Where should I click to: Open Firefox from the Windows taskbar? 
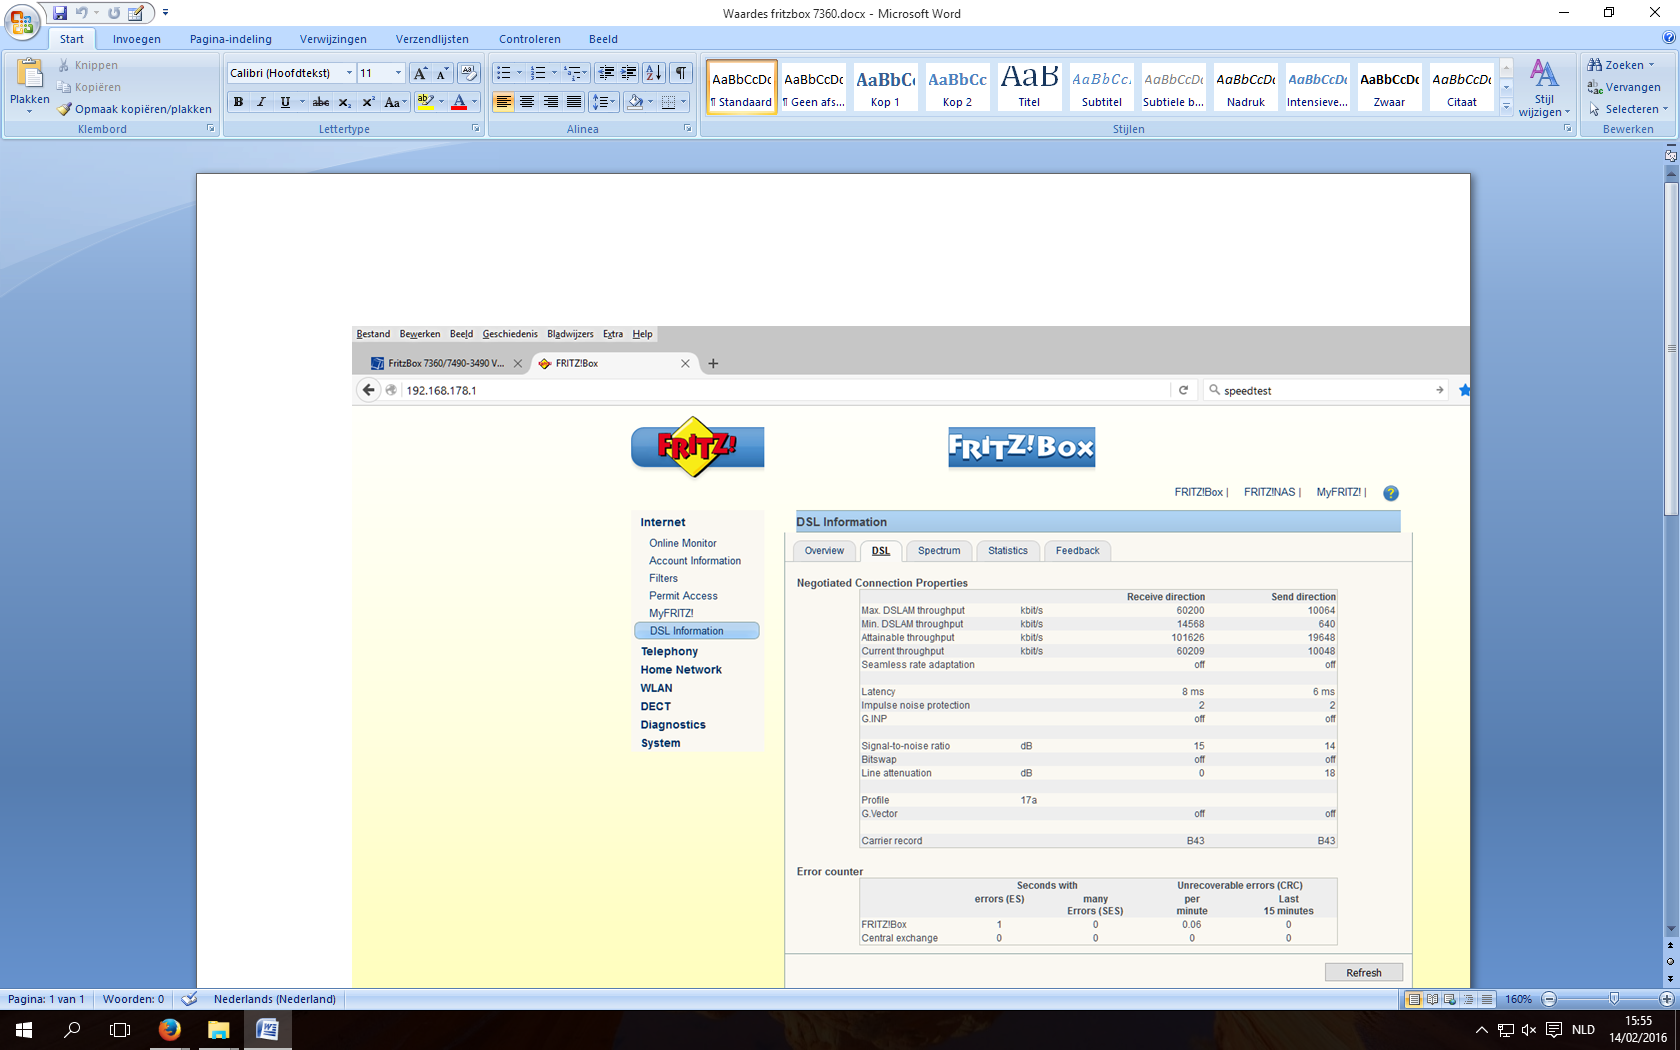[170, 1029]
